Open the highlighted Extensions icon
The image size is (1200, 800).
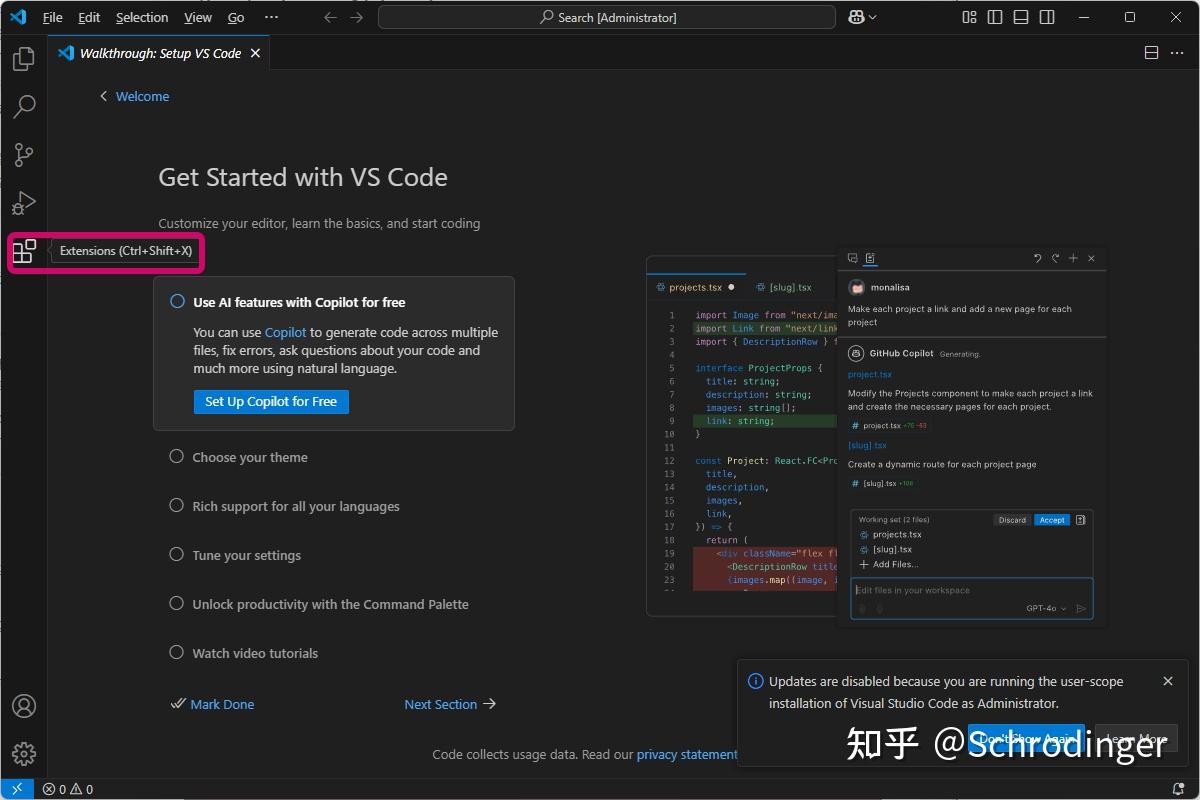[24, 252]
